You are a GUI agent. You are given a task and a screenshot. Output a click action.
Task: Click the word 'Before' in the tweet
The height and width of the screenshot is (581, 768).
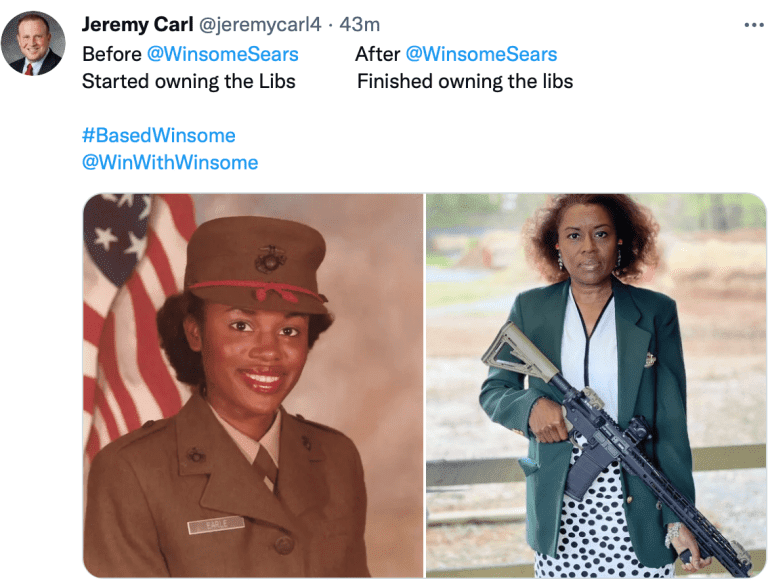click(x=112, y=54)
